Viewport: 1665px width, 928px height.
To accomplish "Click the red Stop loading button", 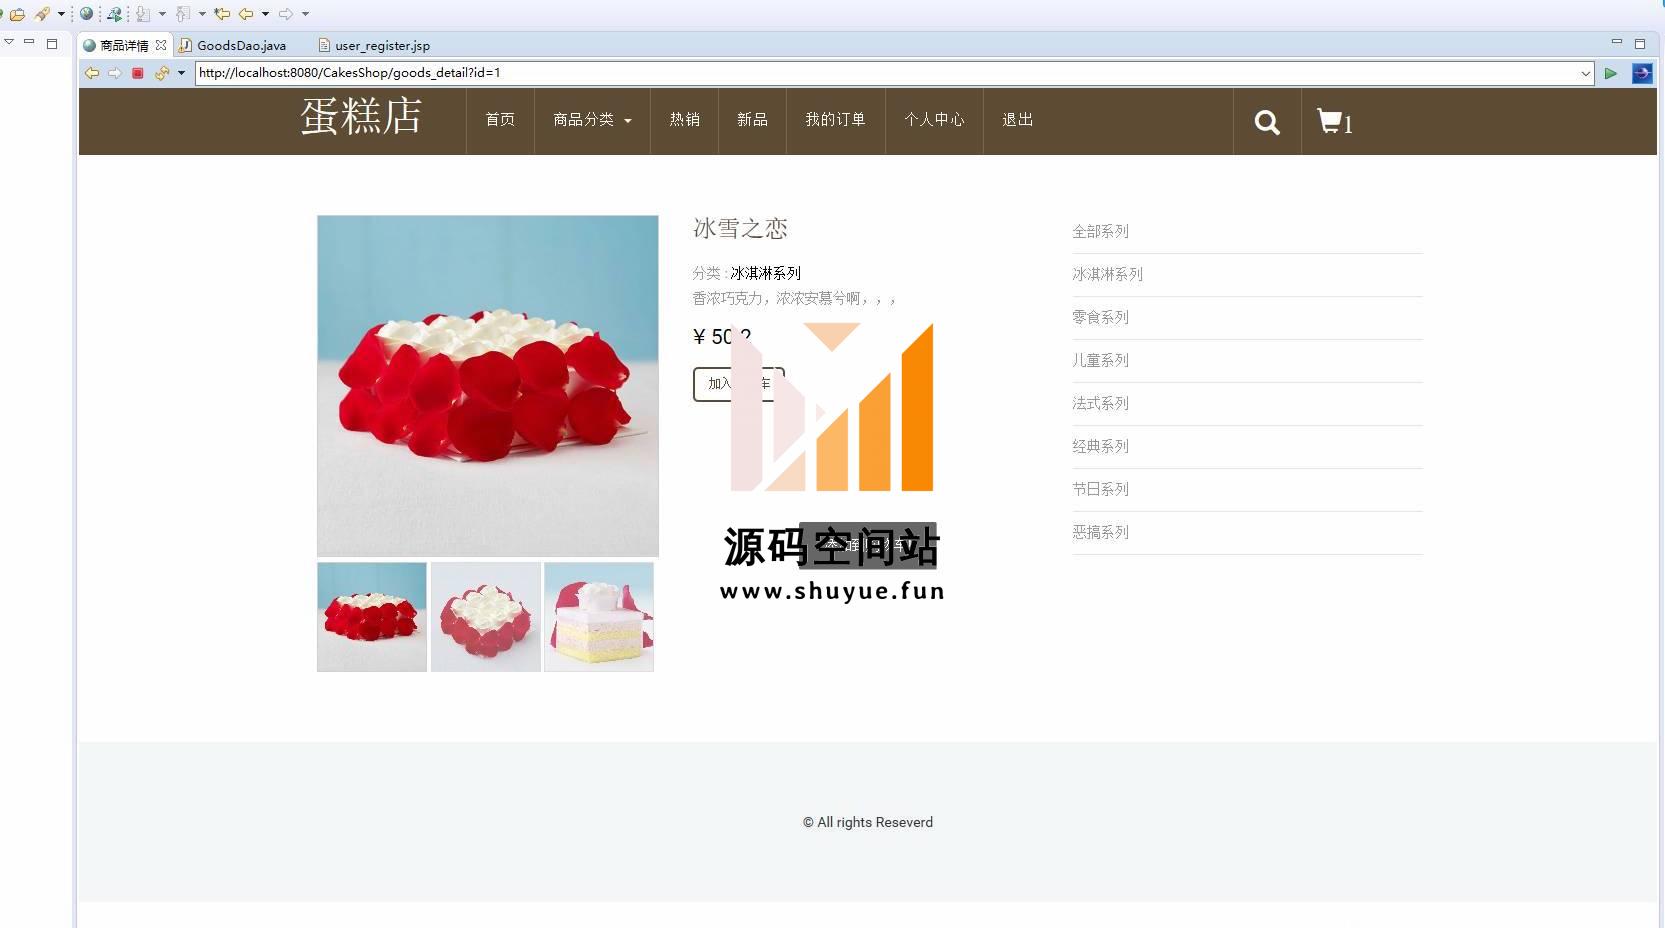I will click(x=138, y=73).
